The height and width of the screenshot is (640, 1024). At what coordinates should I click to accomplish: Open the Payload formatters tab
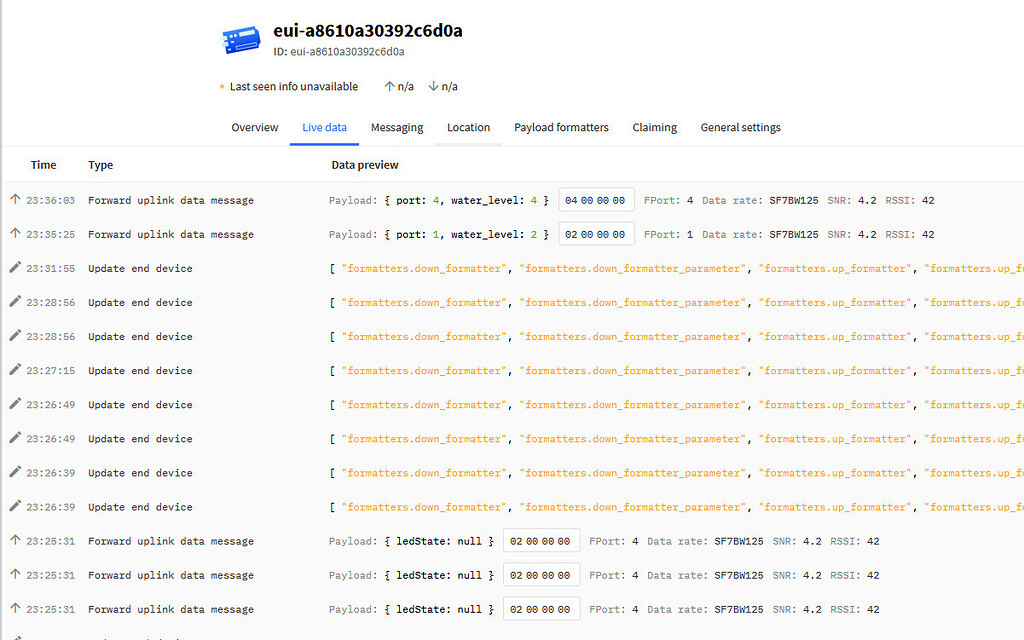point(561,128)
